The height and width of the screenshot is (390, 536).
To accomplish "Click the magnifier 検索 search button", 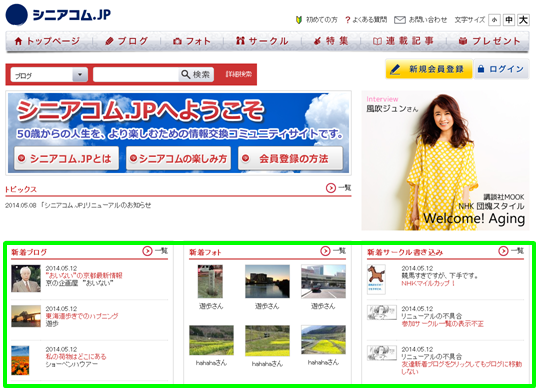I will coord(196,74).
